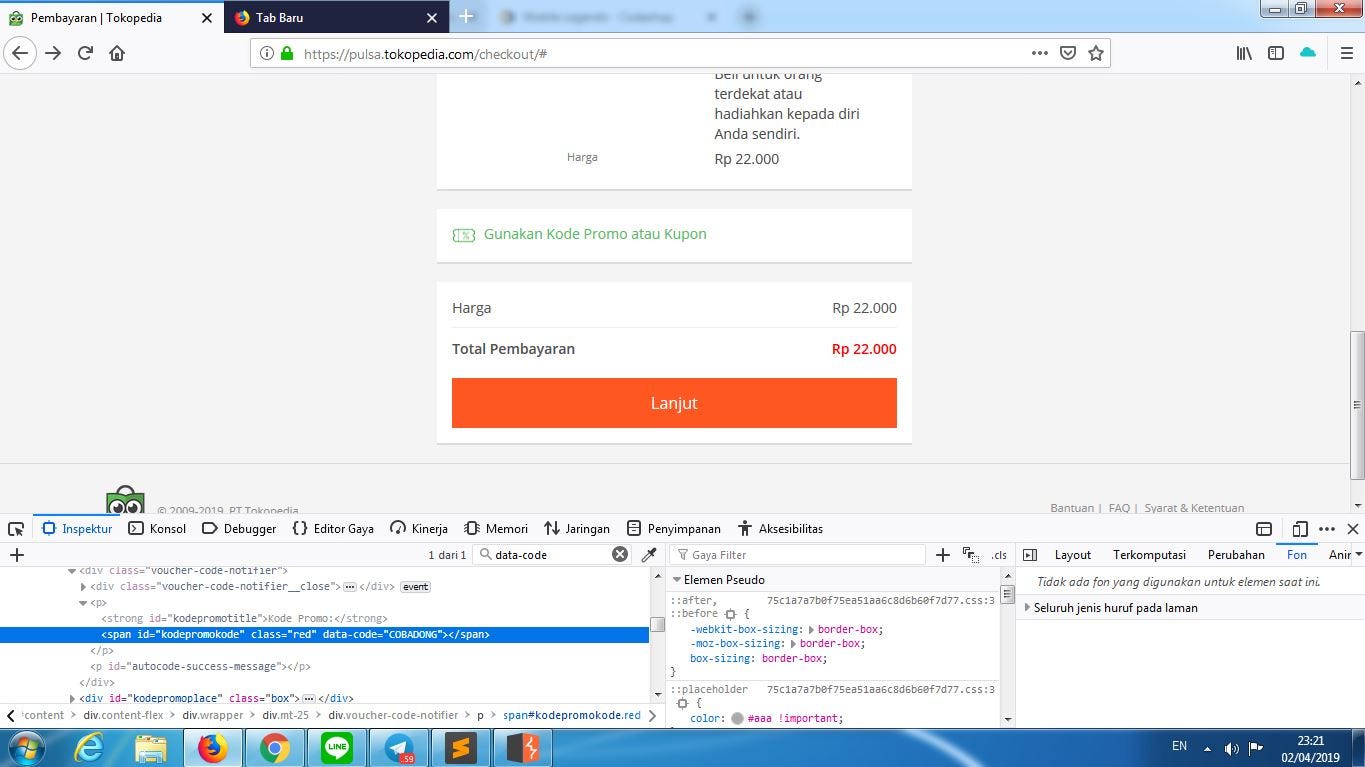Open the Bantuan footer link
Image resolution: width=1365 pixels, height=767 pixels.
pyautogui.click(x=1072, y=508)
